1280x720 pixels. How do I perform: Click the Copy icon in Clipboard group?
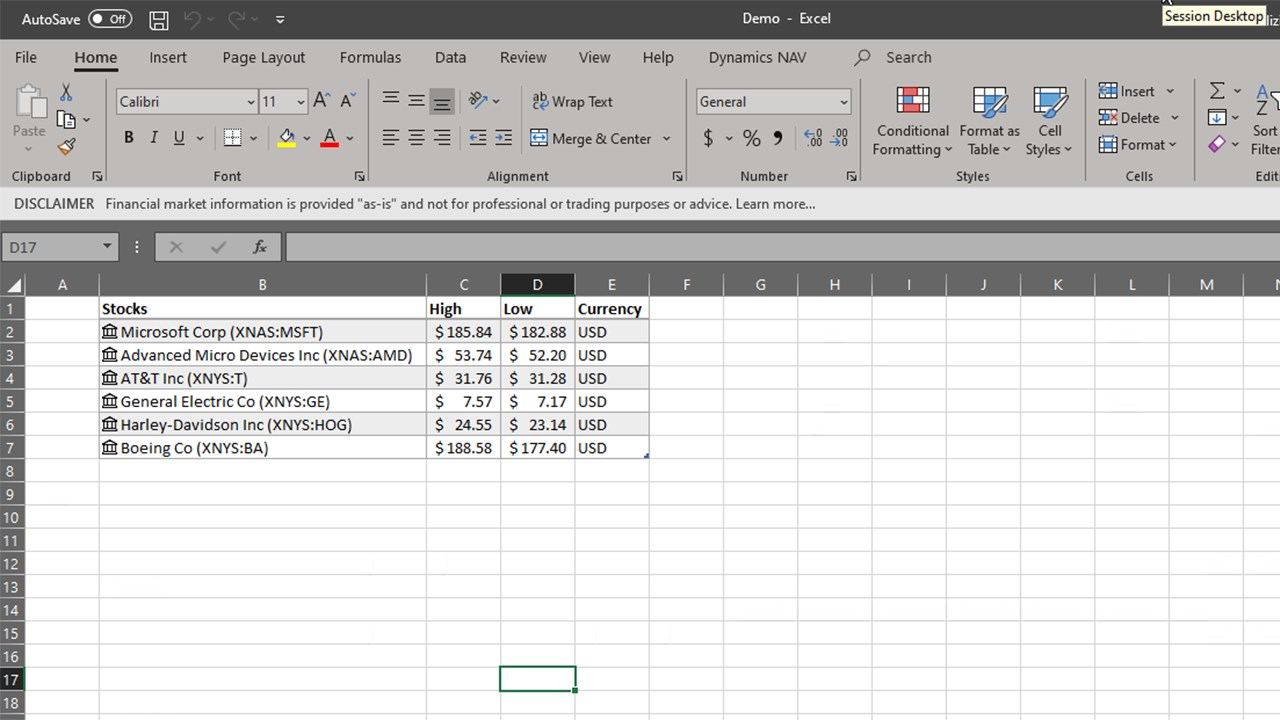[66, 120]
